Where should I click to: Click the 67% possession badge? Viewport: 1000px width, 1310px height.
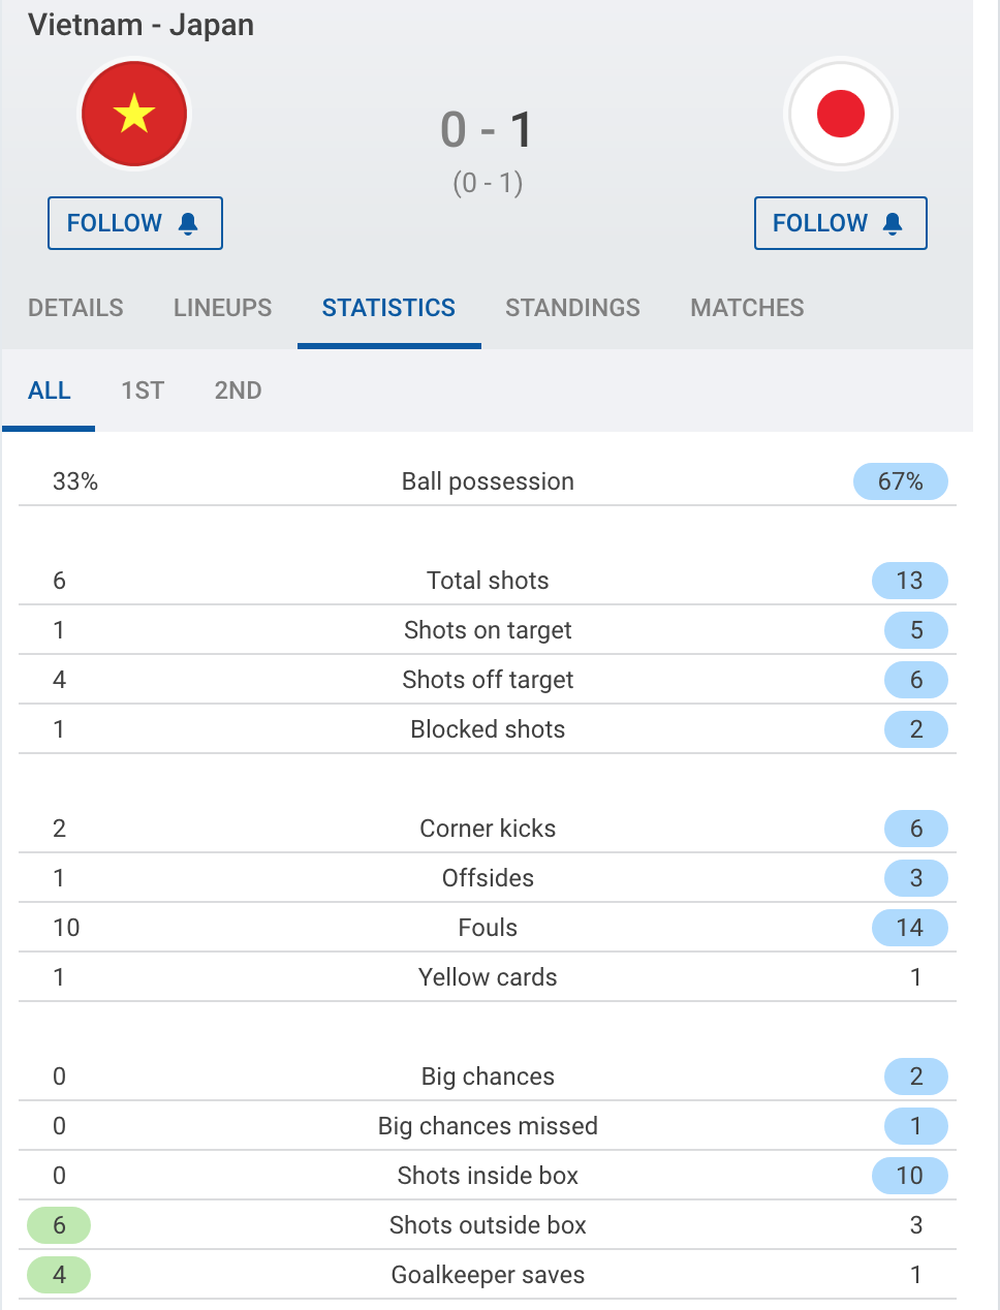click(x=900, y=481)
